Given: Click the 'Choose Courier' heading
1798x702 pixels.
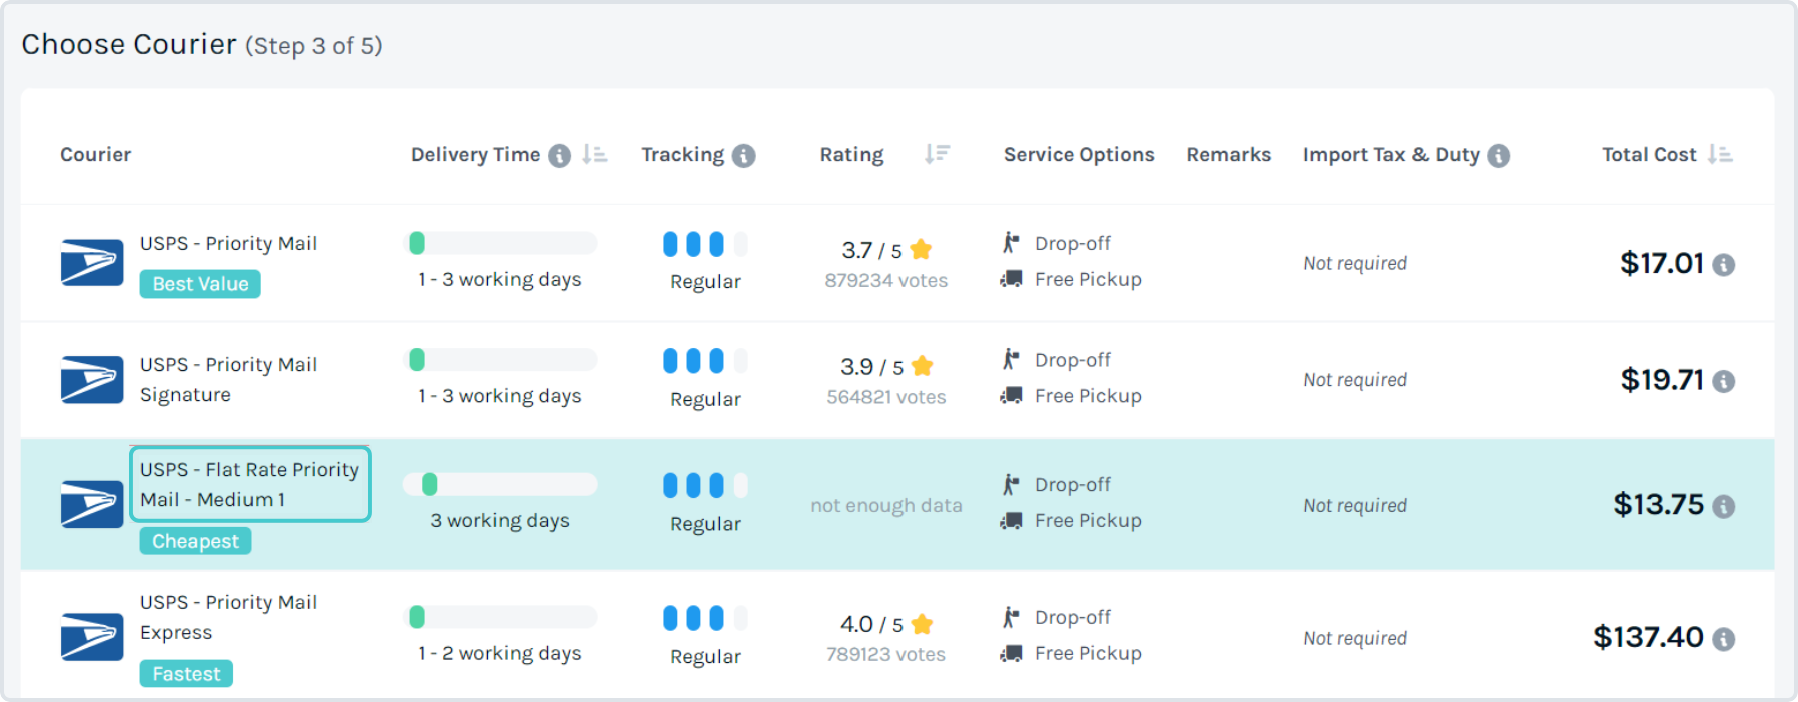Looking at the screenshot, I should (x=129, y=44).
